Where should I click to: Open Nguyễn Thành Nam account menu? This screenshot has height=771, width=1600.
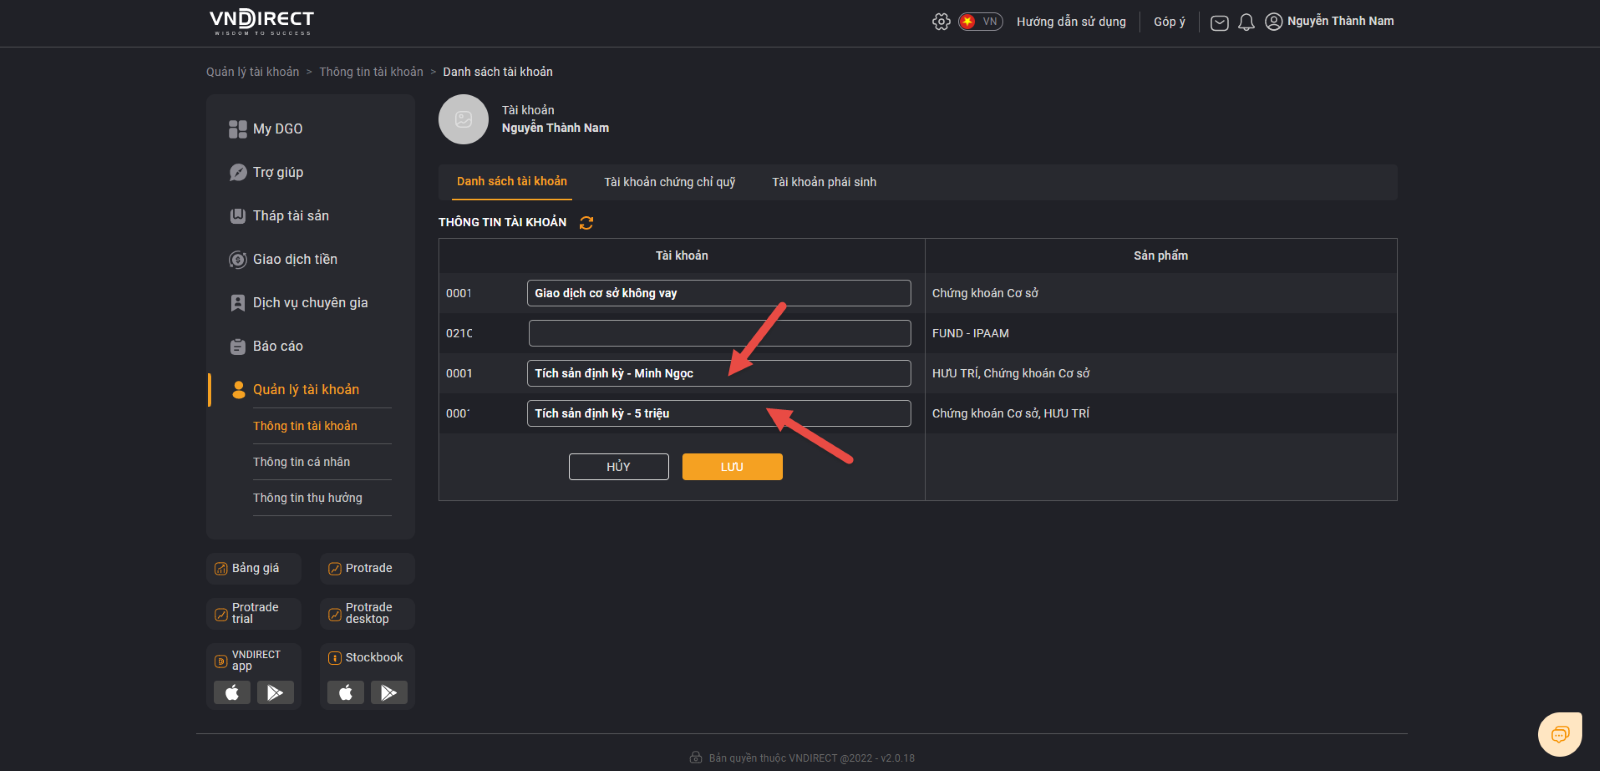tap(1340, 21)
